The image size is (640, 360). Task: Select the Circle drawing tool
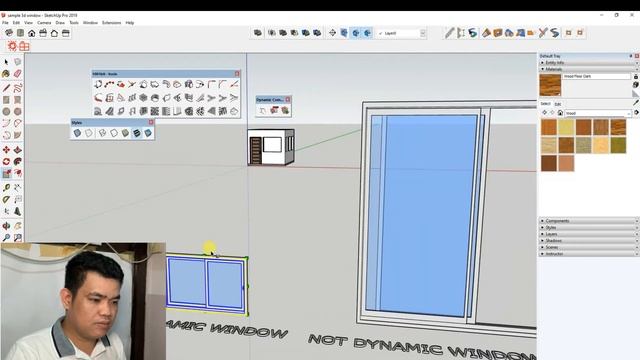click(x=6, y=111)
